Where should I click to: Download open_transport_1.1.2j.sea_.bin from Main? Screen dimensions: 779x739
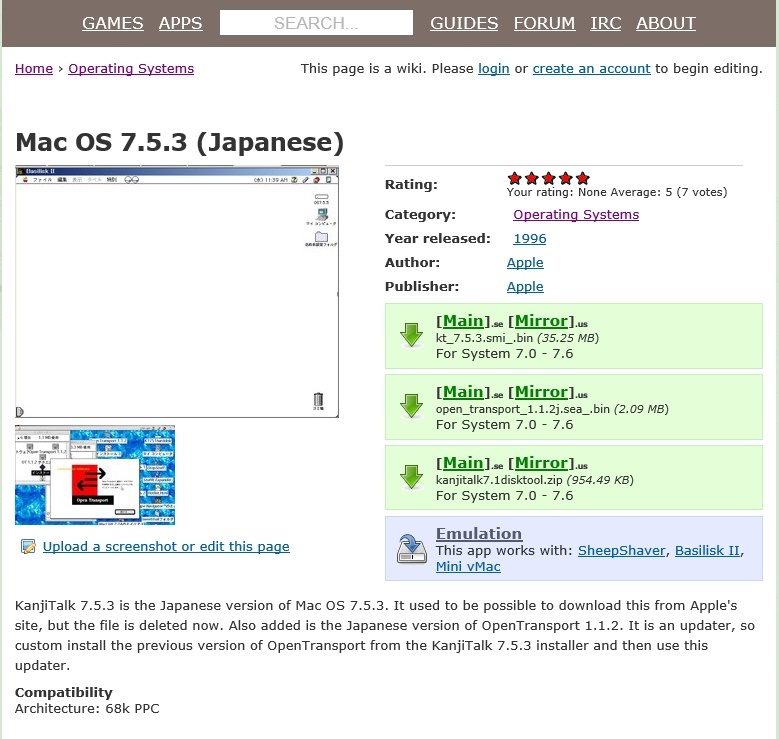tap(463, 392)
